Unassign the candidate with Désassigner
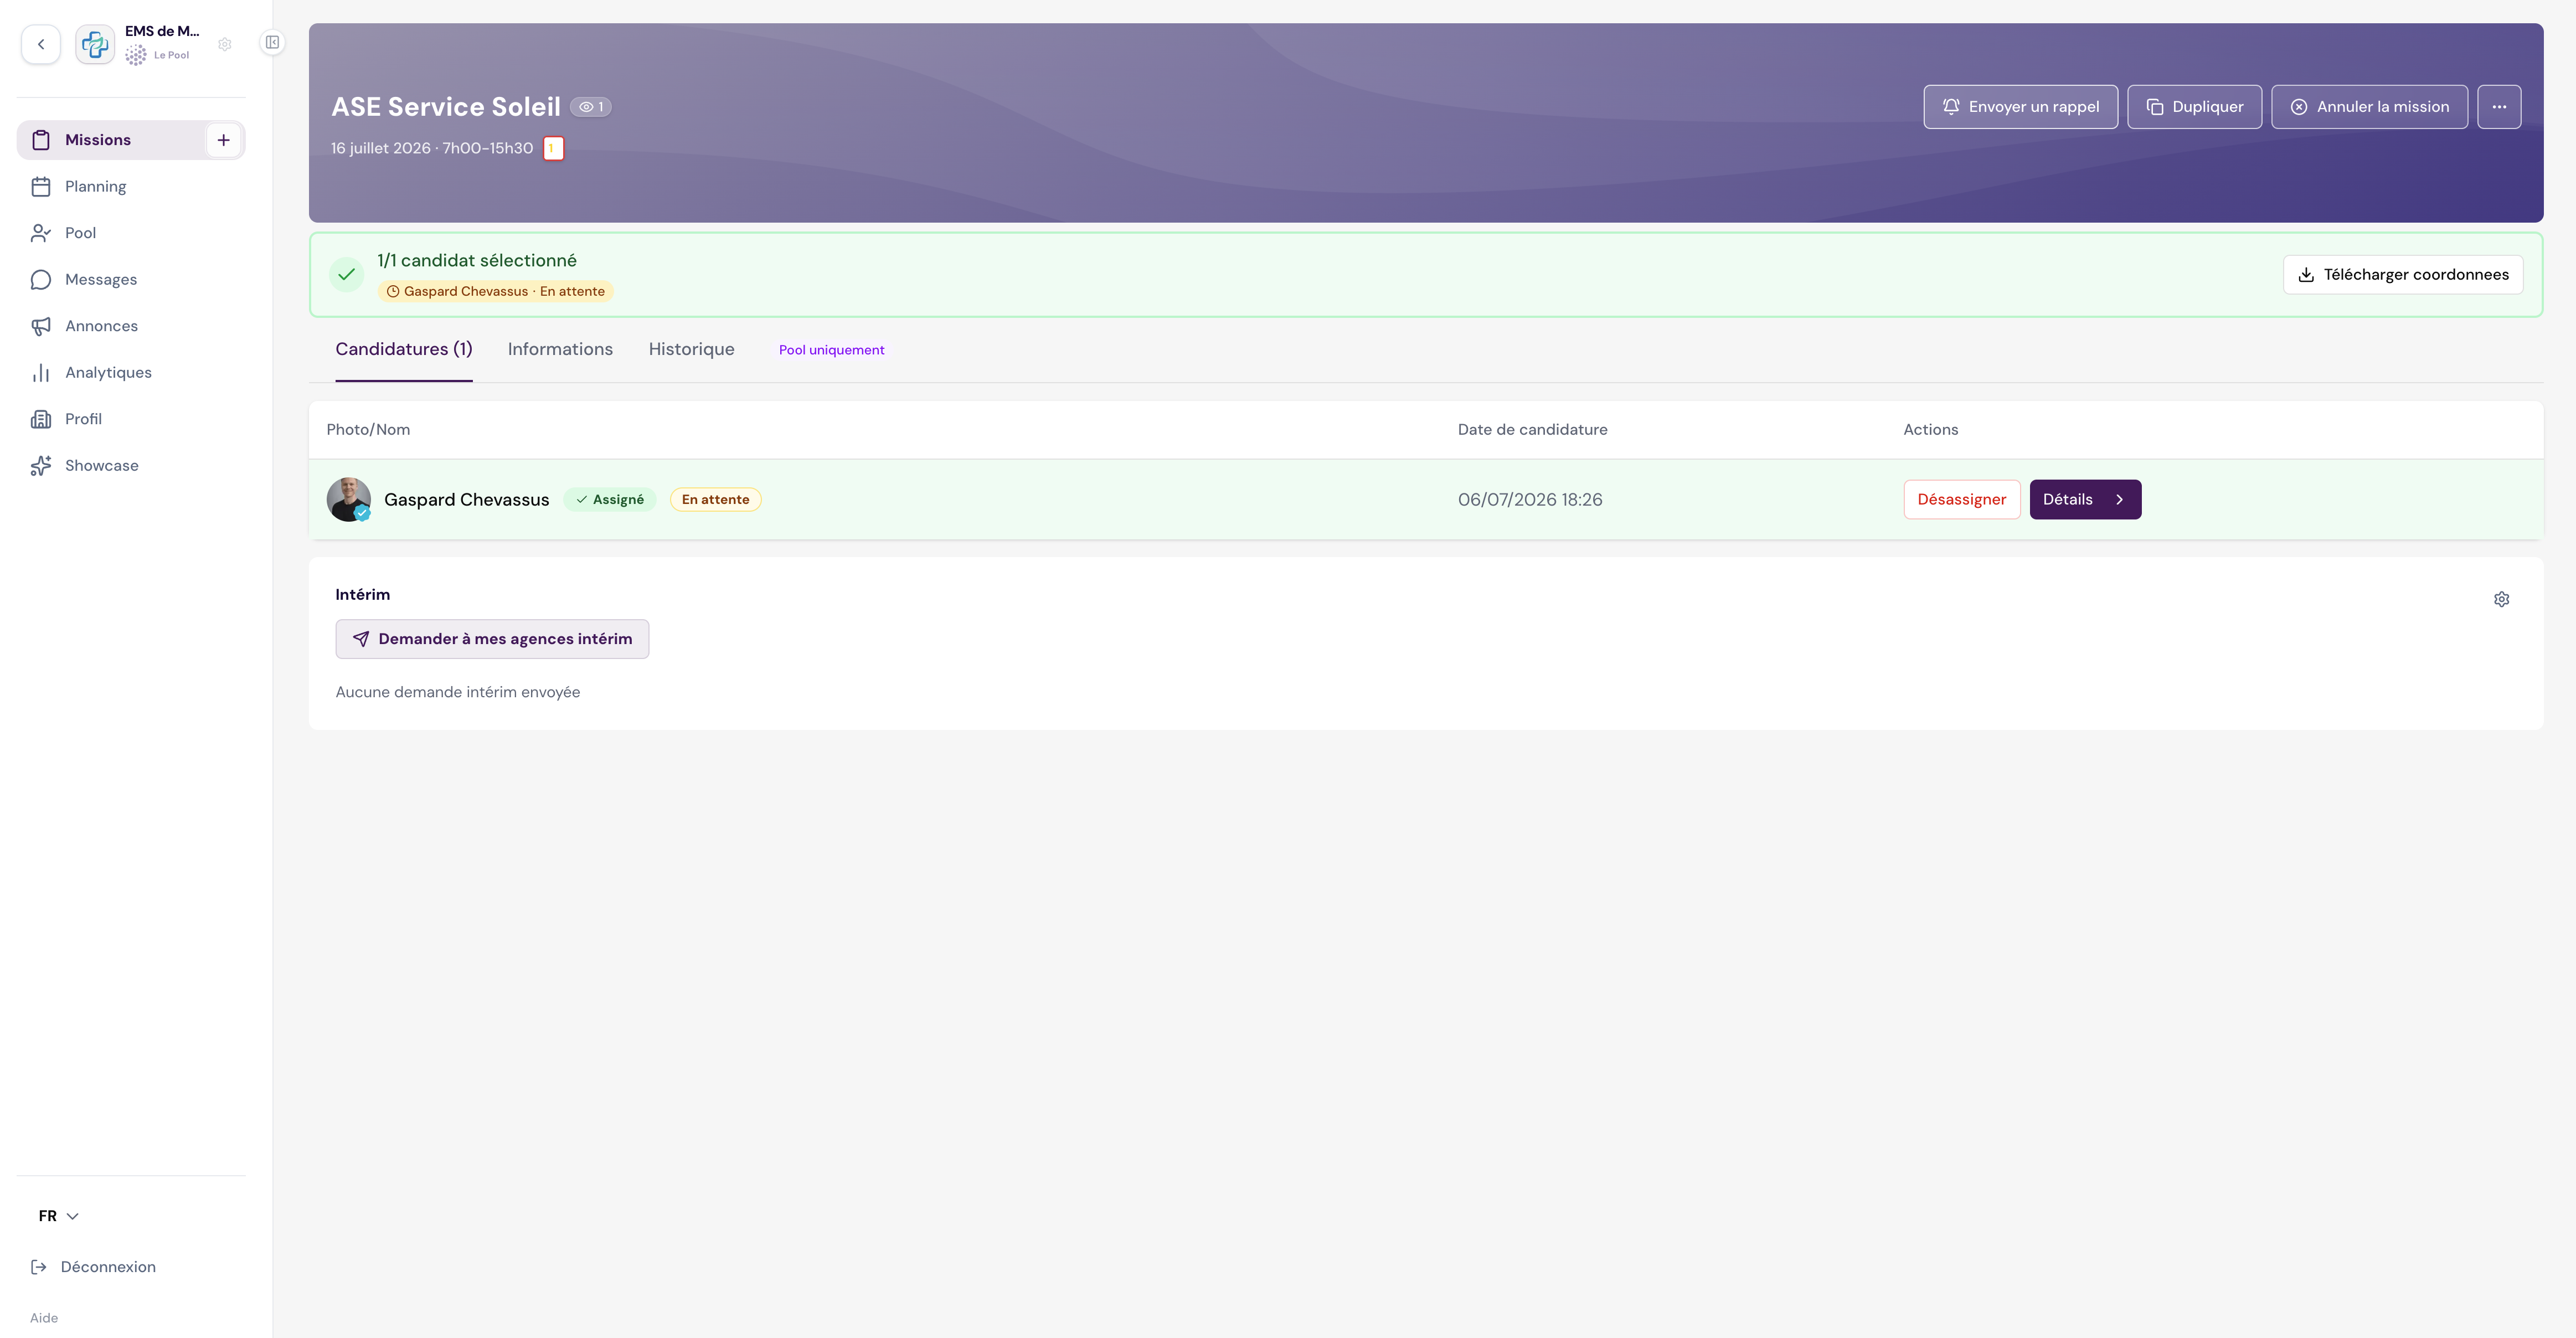The height and width of the screenshot is (1338, 2576). point(1961,500)
